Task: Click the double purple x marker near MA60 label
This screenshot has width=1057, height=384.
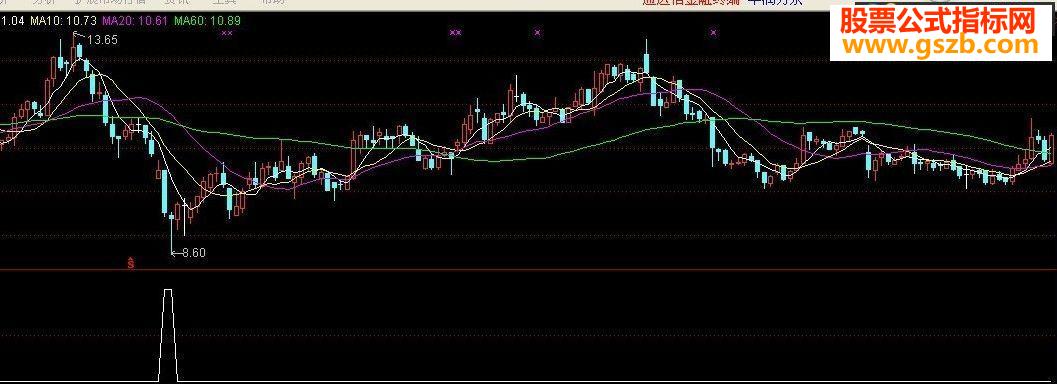Action: (x=226, y=32)
